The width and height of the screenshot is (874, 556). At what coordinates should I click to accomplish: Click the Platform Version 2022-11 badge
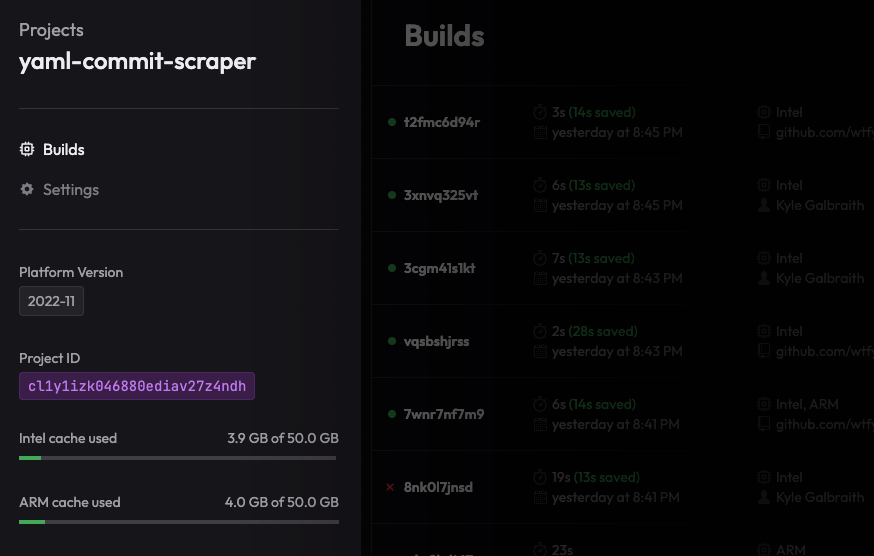(51, 301)
